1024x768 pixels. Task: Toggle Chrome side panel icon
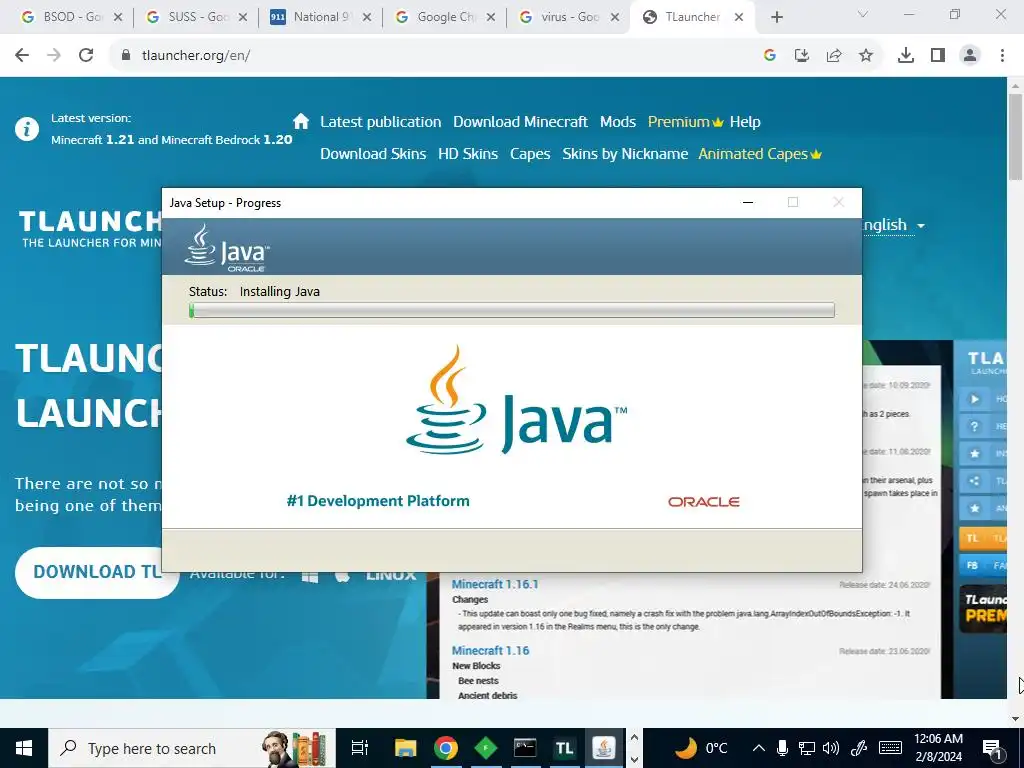pos(938,56)
